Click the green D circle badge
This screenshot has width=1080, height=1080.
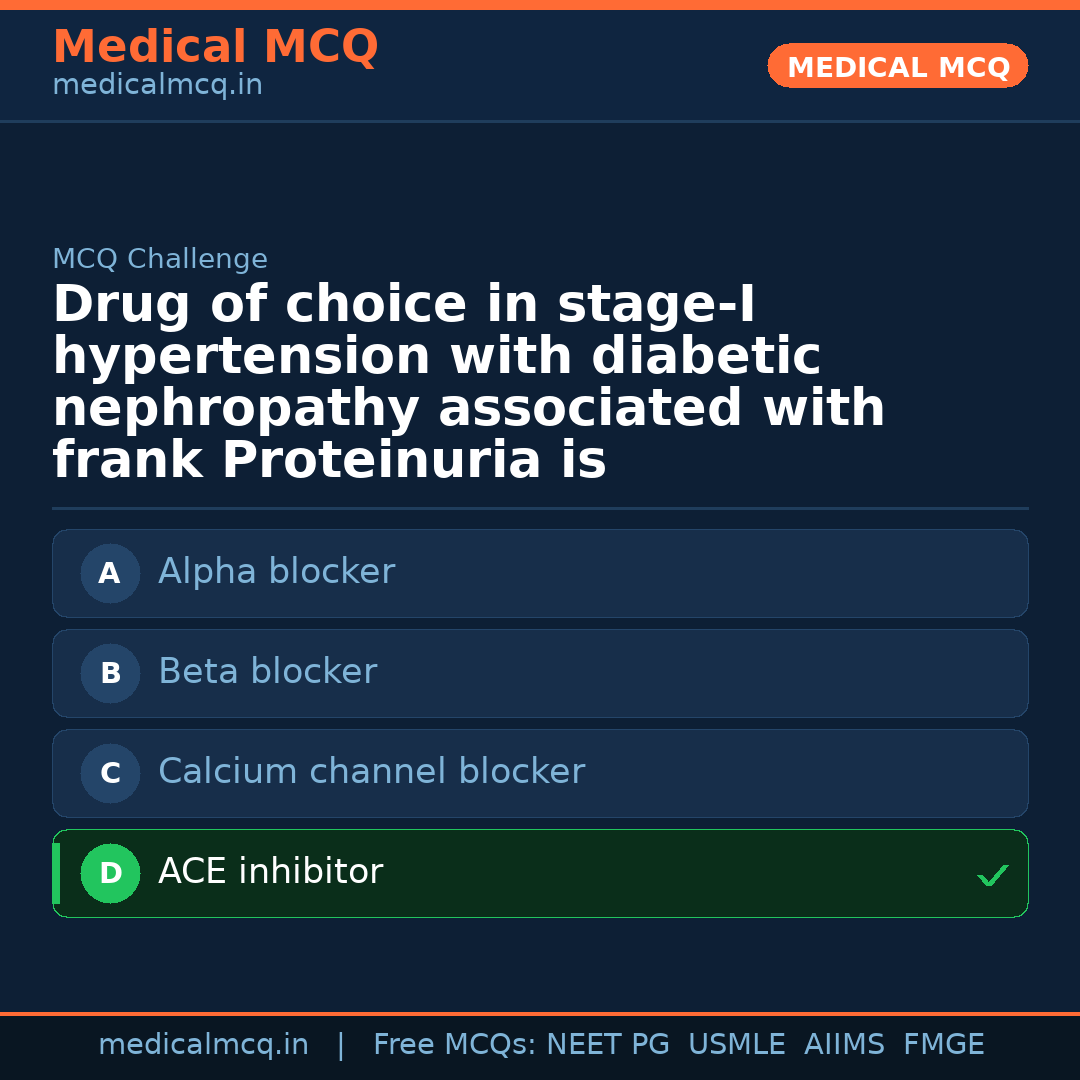pos(110,873)
